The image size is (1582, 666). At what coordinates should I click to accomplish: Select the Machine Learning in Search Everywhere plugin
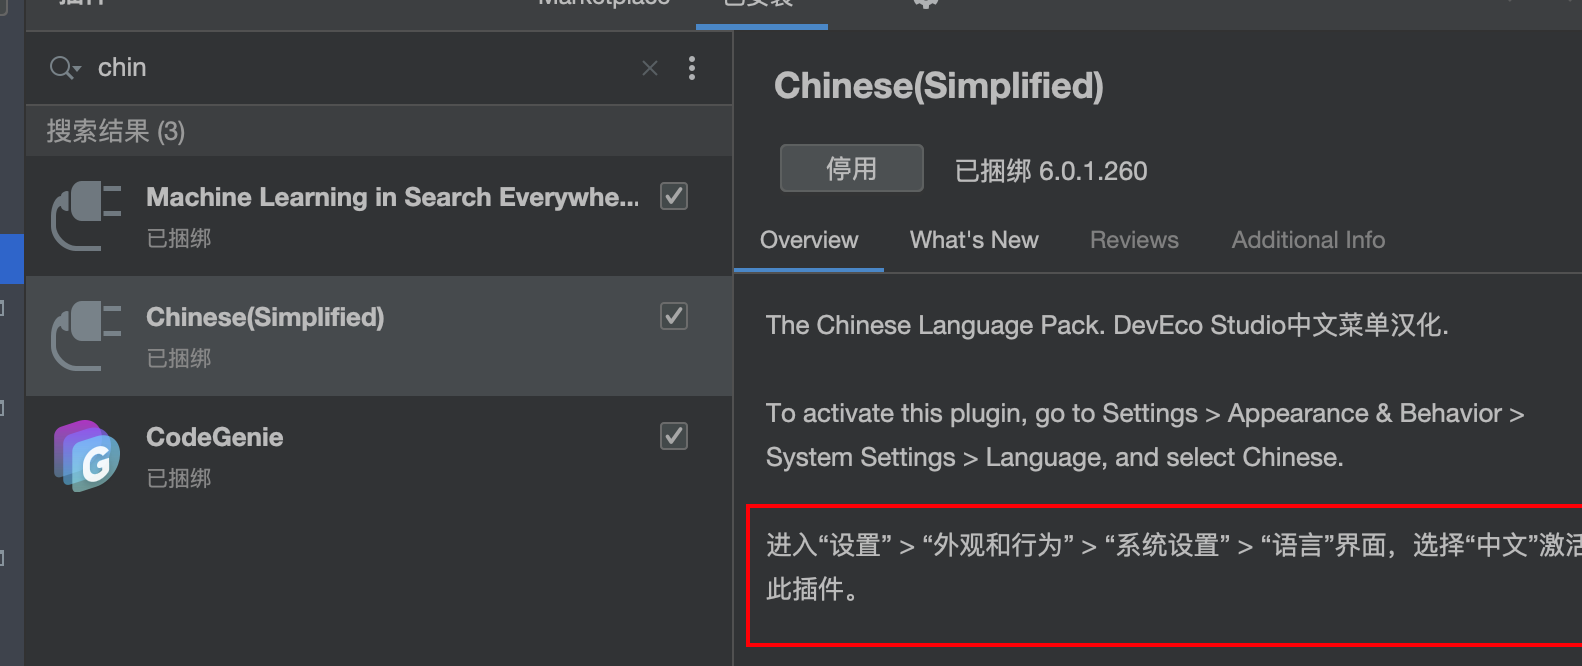pos(379,216)
